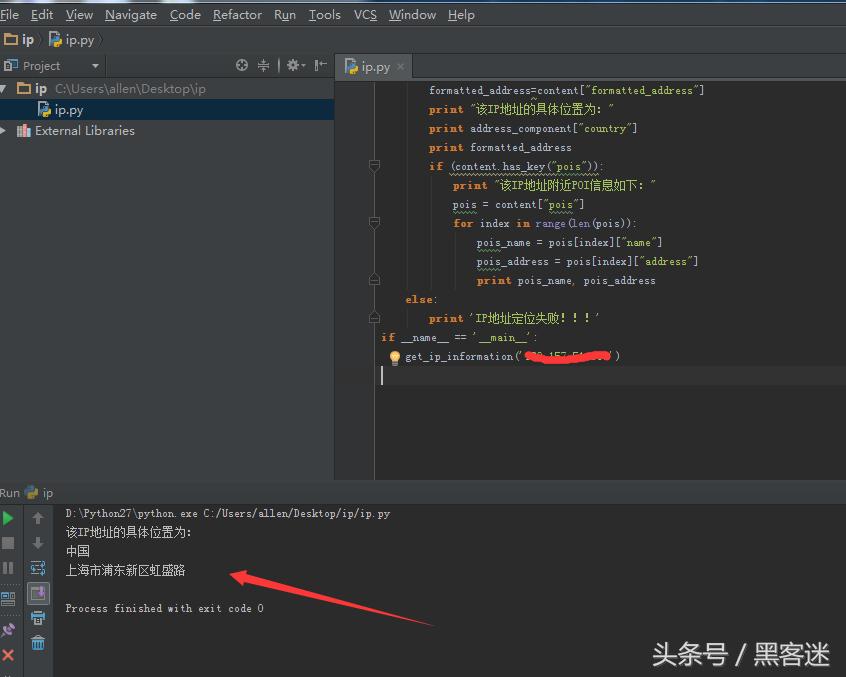Select ip.py file in project tree

pos(68,110)
